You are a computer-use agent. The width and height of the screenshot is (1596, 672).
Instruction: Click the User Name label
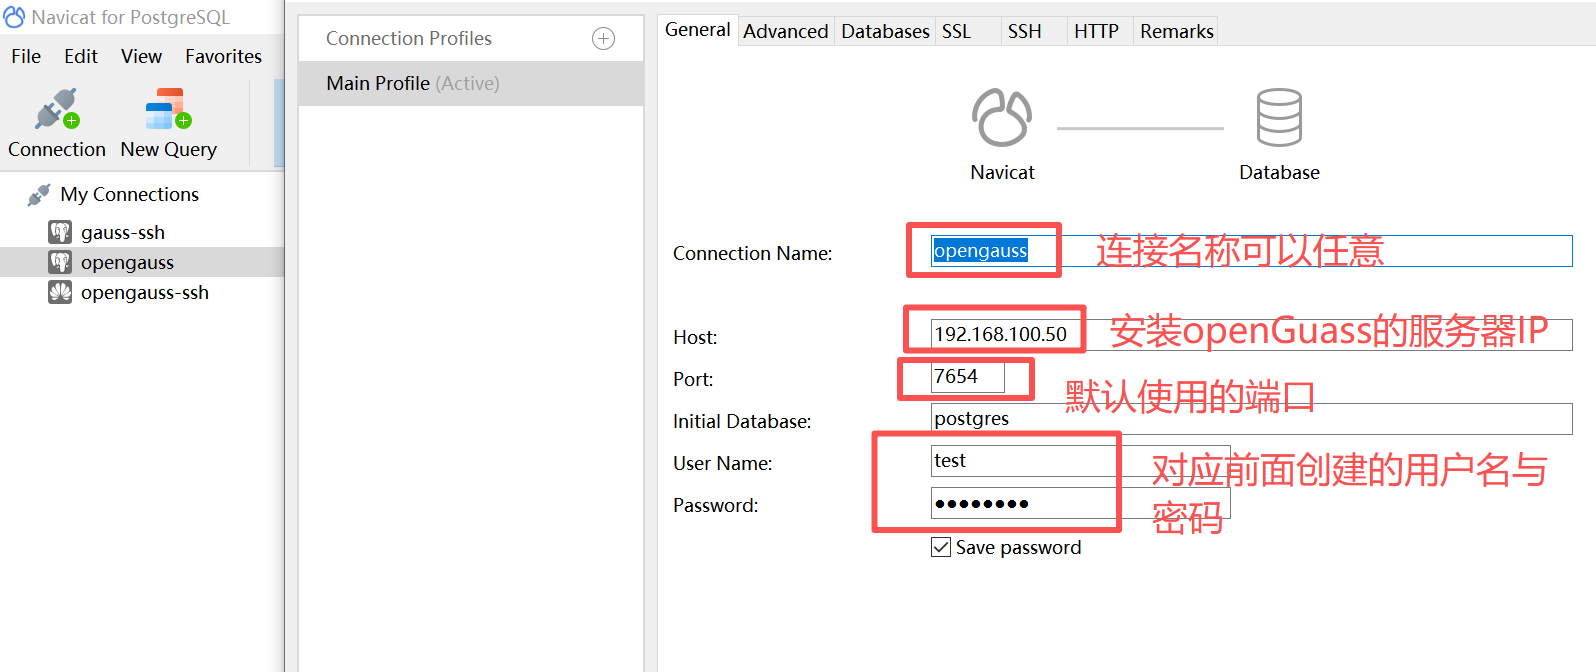pos(722,463)
